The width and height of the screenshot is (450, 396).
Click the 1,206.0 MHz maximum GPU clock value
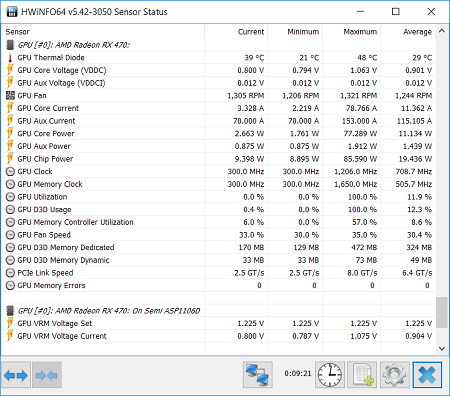[x=356, y=172]
